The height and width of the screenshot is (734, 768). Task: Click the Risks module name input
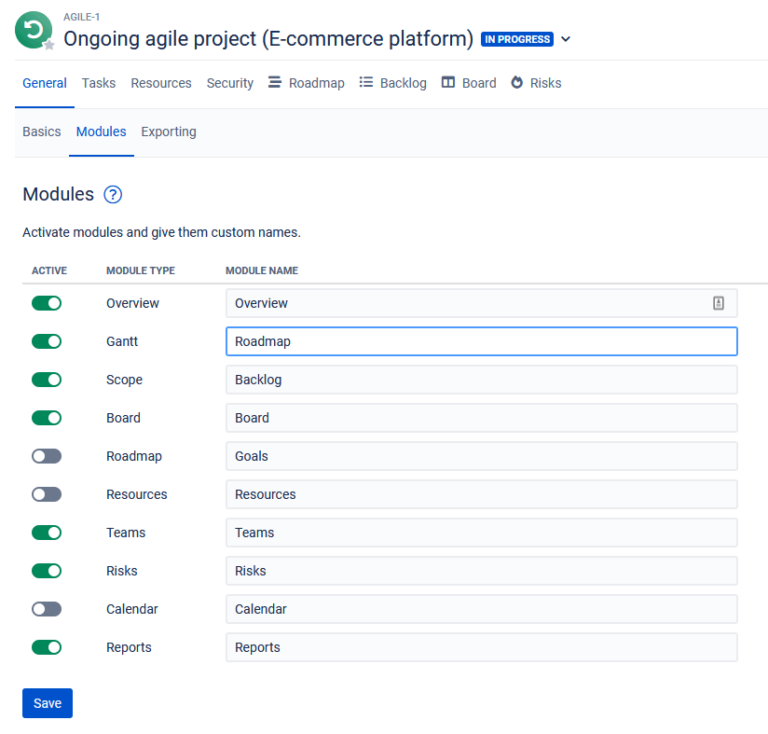tap(481, 570)
